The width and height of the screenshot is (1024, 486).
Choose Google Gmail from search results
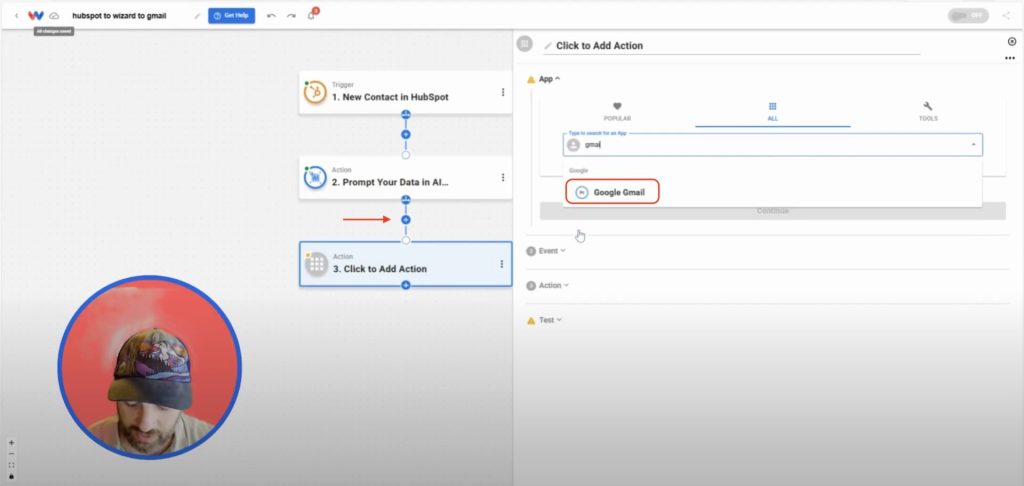coord(613,192)
